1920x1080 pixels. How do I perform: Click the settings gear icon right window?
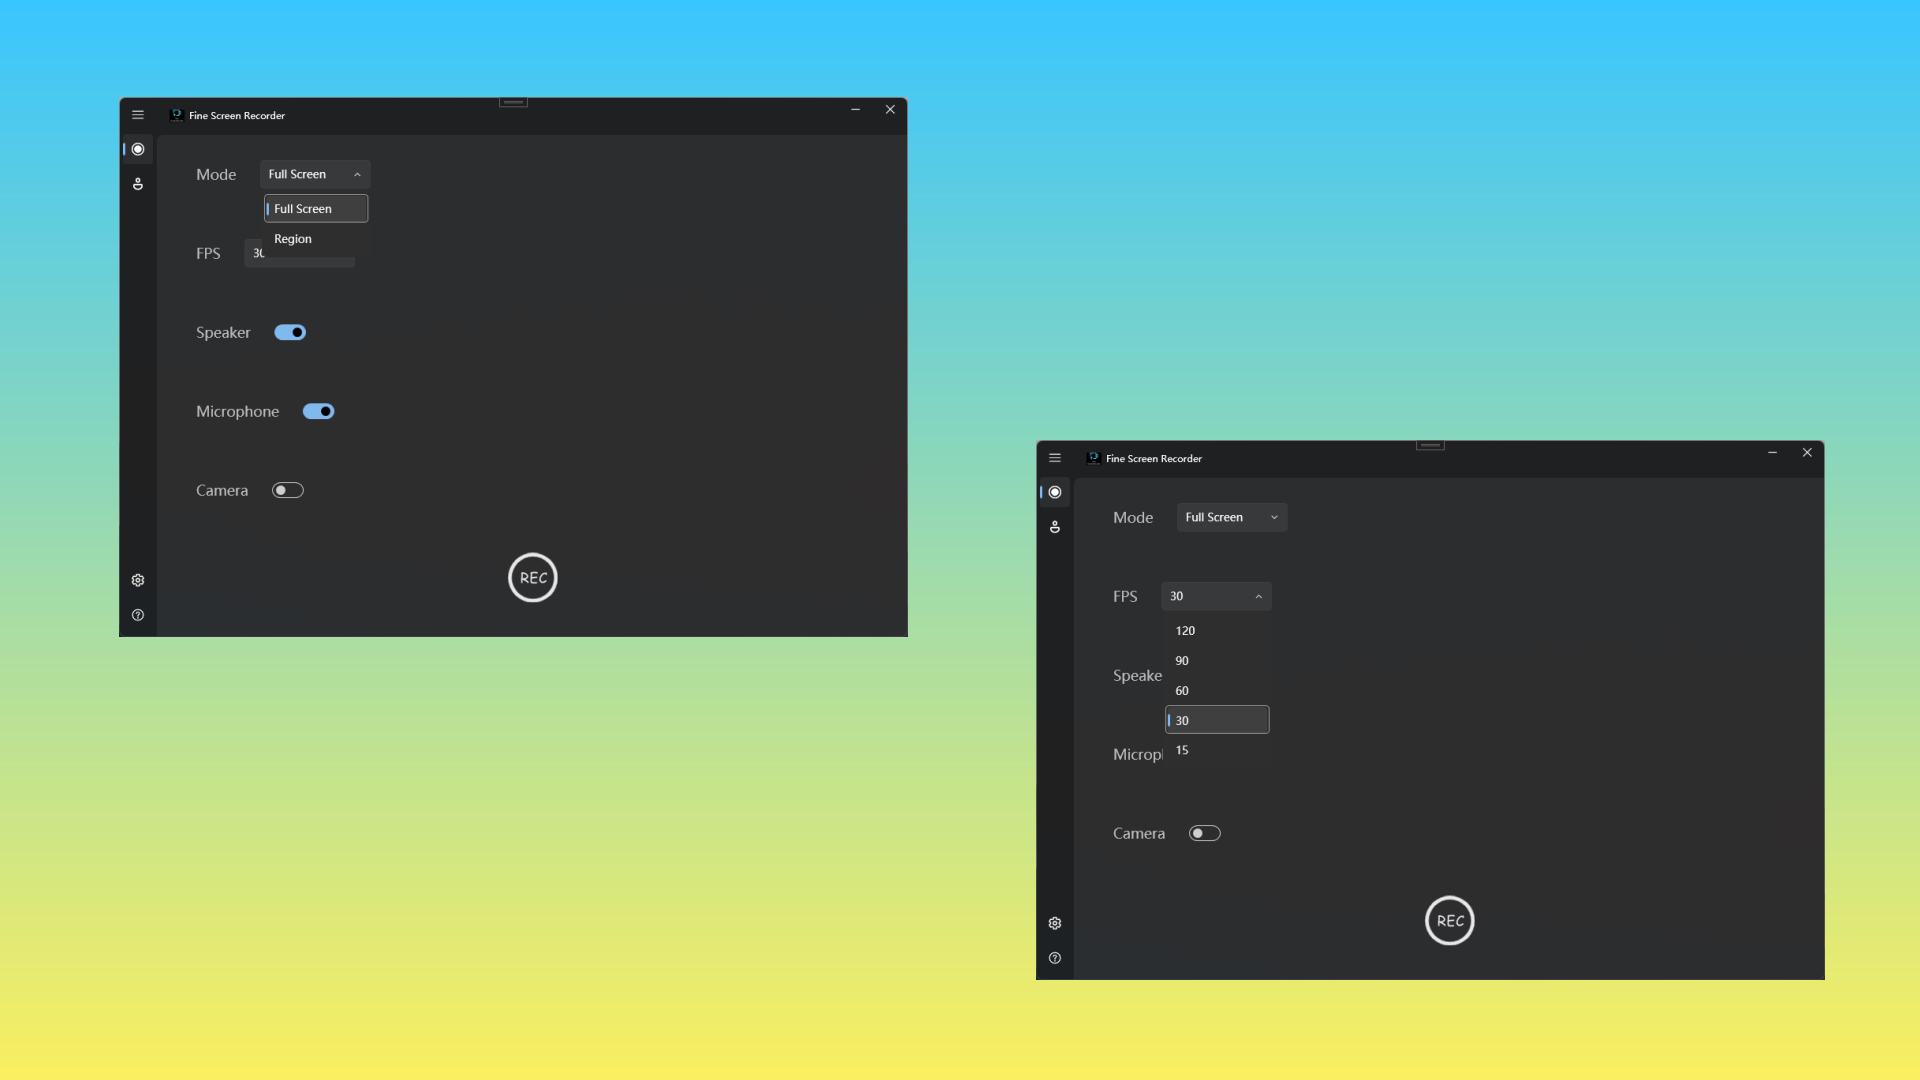click(1055, 923)
